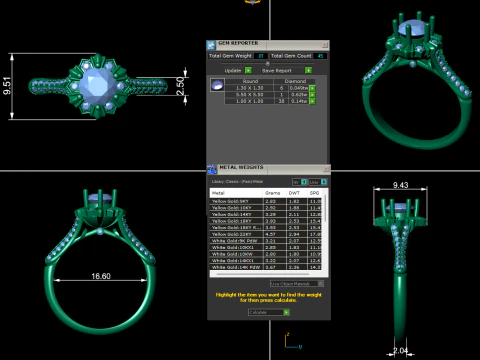Close the Metal Weights panel
The height and width of the screenshot is (360, 480).
(326, 170)
